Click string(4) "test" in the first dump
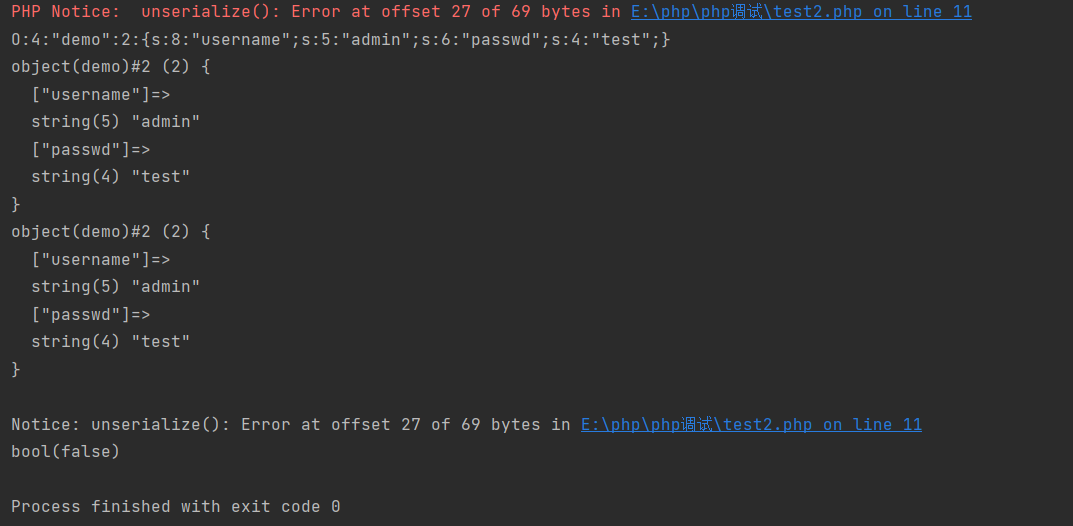Viewport: 1073px width, 526px height. 111,176
